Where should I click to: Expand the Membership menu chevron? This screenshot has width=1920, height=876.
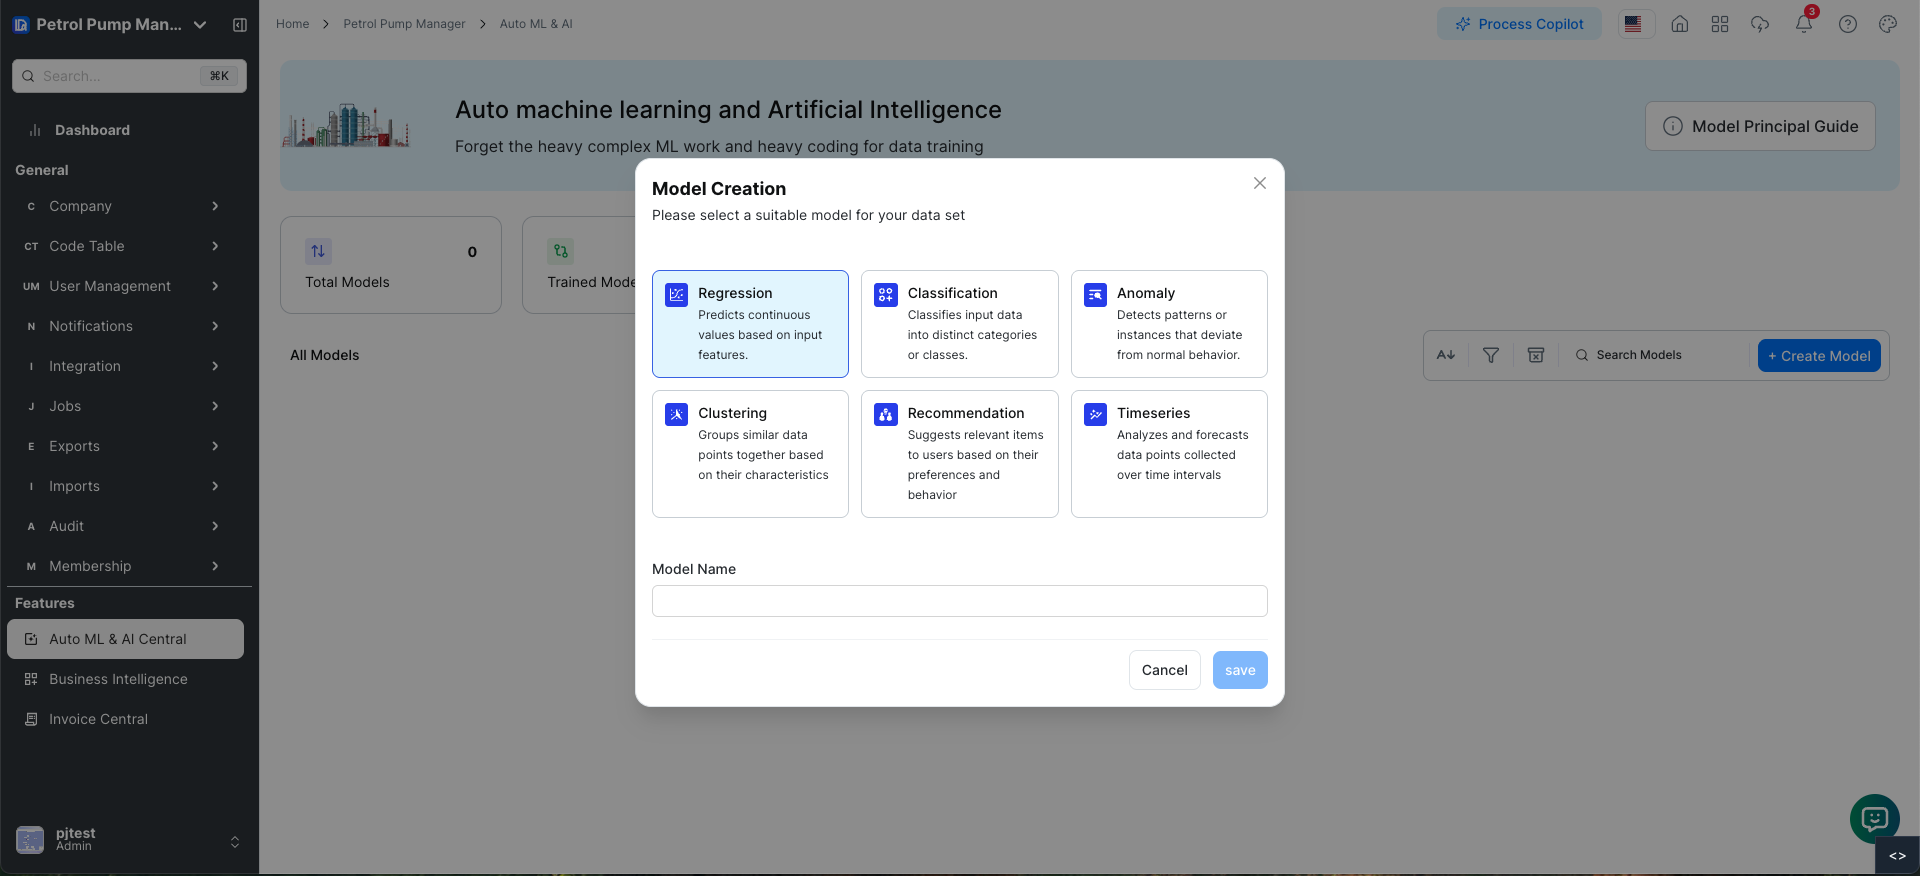click(x=215, y=566)
